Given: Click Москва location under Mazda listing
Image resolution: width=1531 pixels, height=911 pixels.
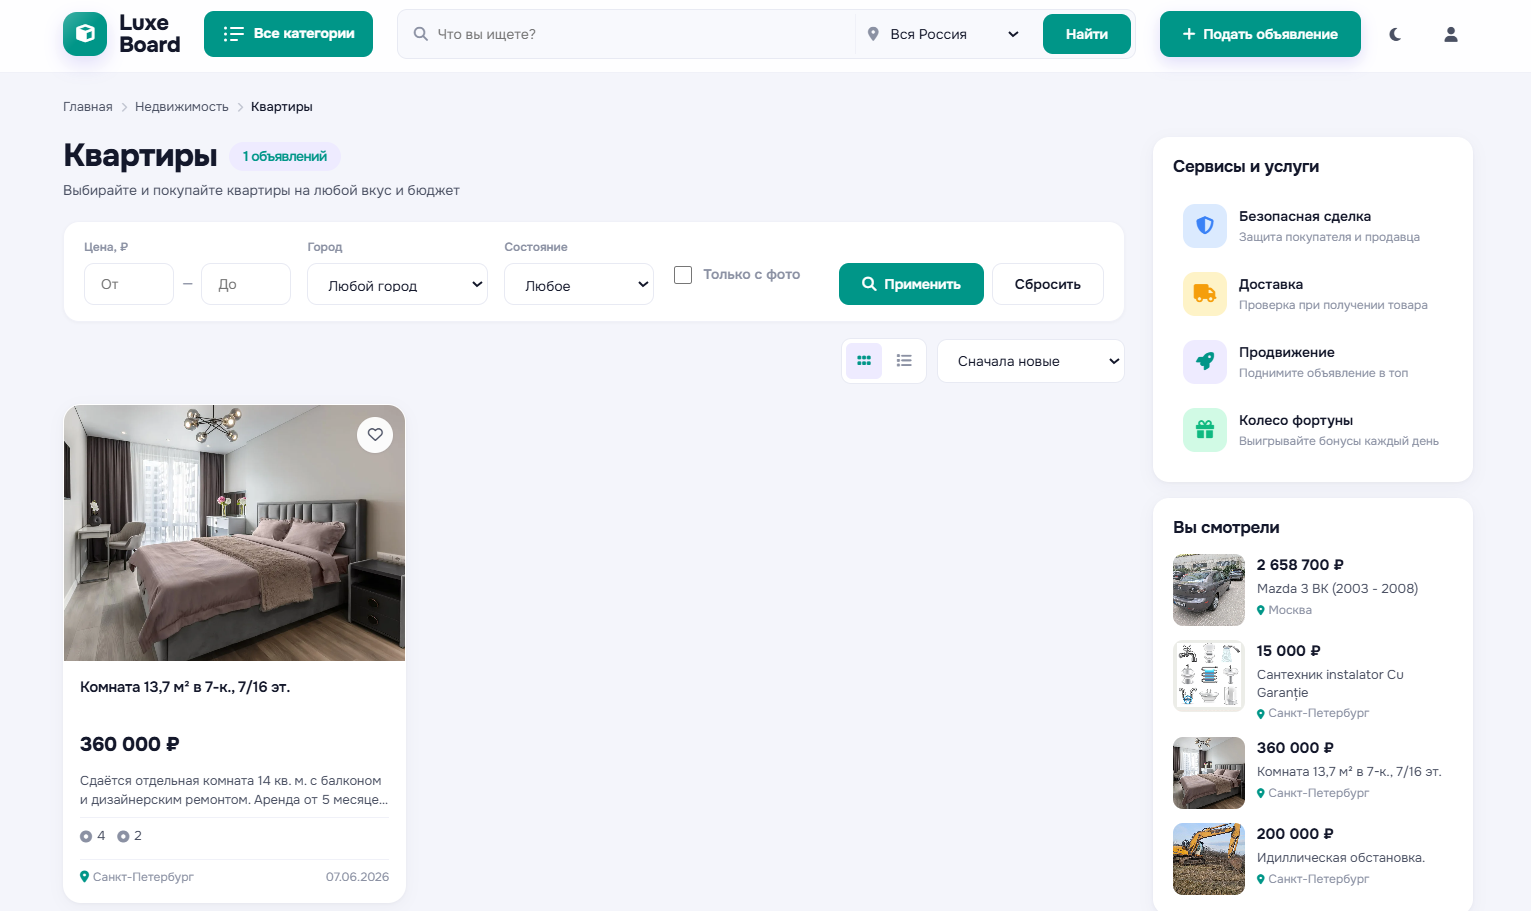Looking at the screenshot, I should (1290, 610).
